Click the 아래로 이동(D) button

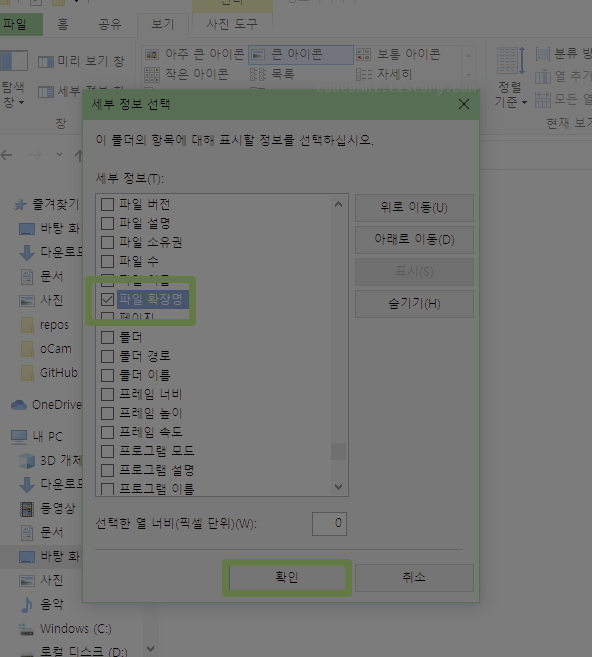414,240
